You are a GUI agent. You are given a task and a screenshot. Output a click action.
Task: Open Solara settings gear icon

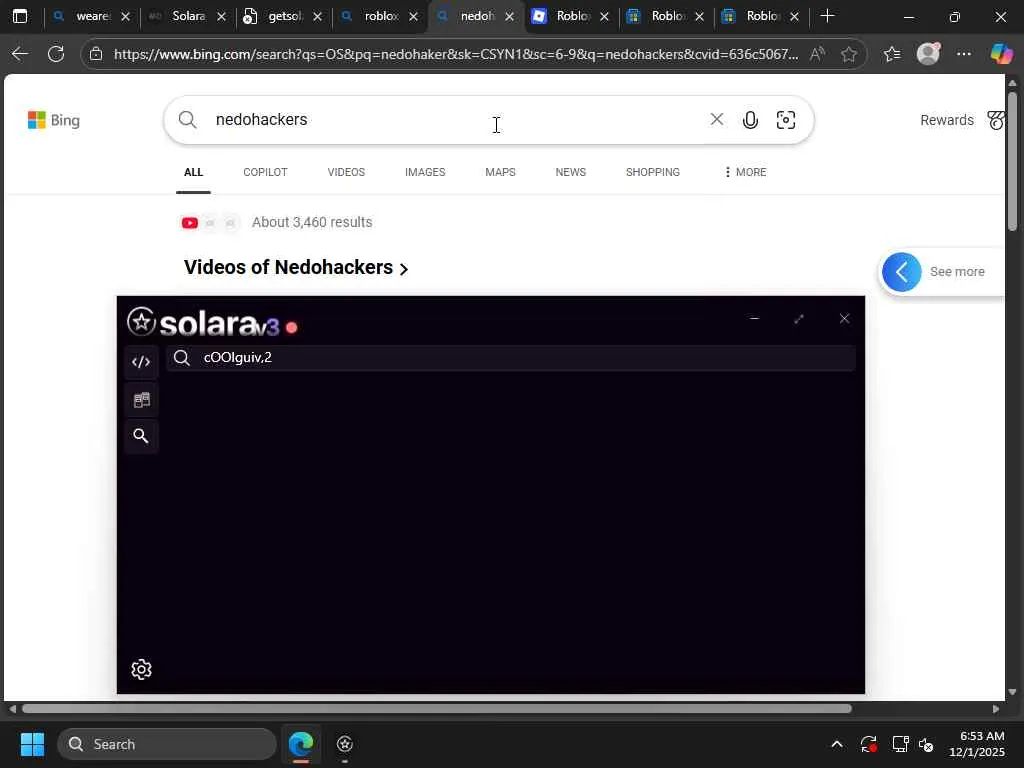[141, 669]
